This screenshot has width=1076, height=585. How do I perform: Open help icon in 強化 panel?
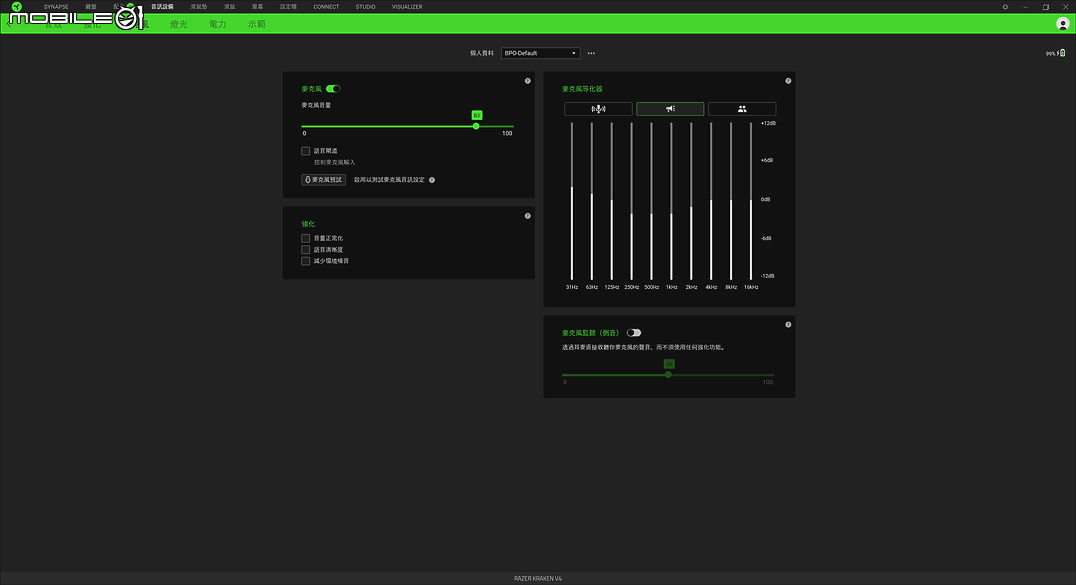(x=528, y=216)
